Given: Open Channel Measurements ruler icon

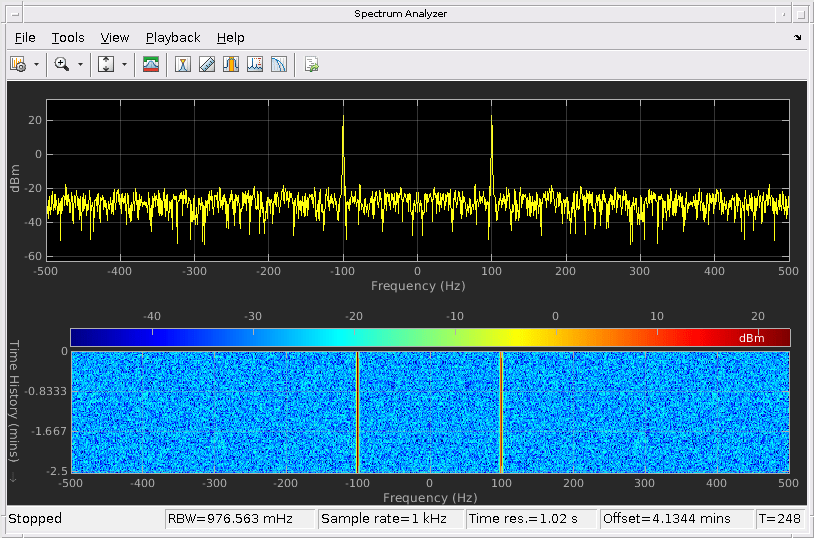Looking at the screenshot, I should (207, 64).
